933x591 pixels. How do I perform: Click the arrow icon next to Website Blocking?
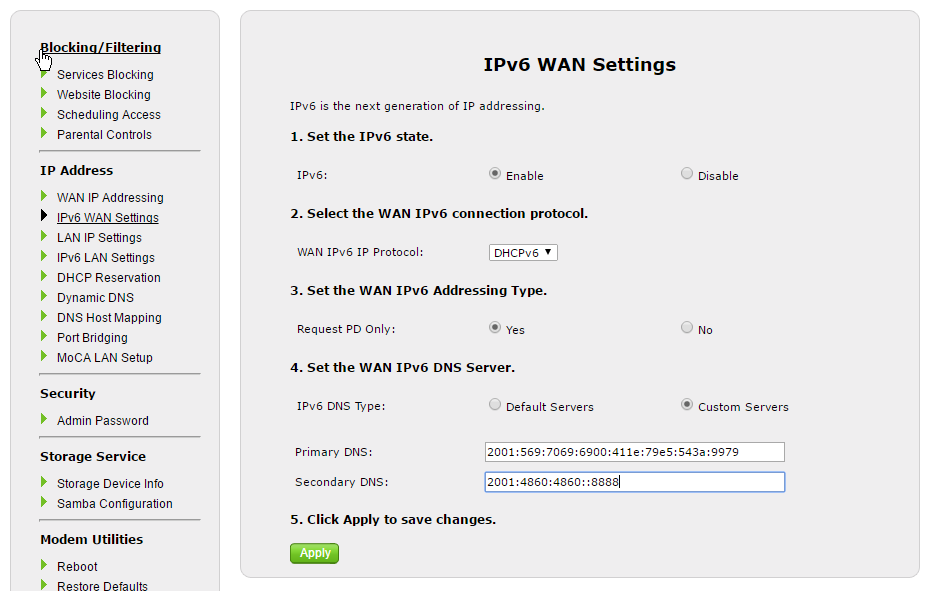(44, 93)
